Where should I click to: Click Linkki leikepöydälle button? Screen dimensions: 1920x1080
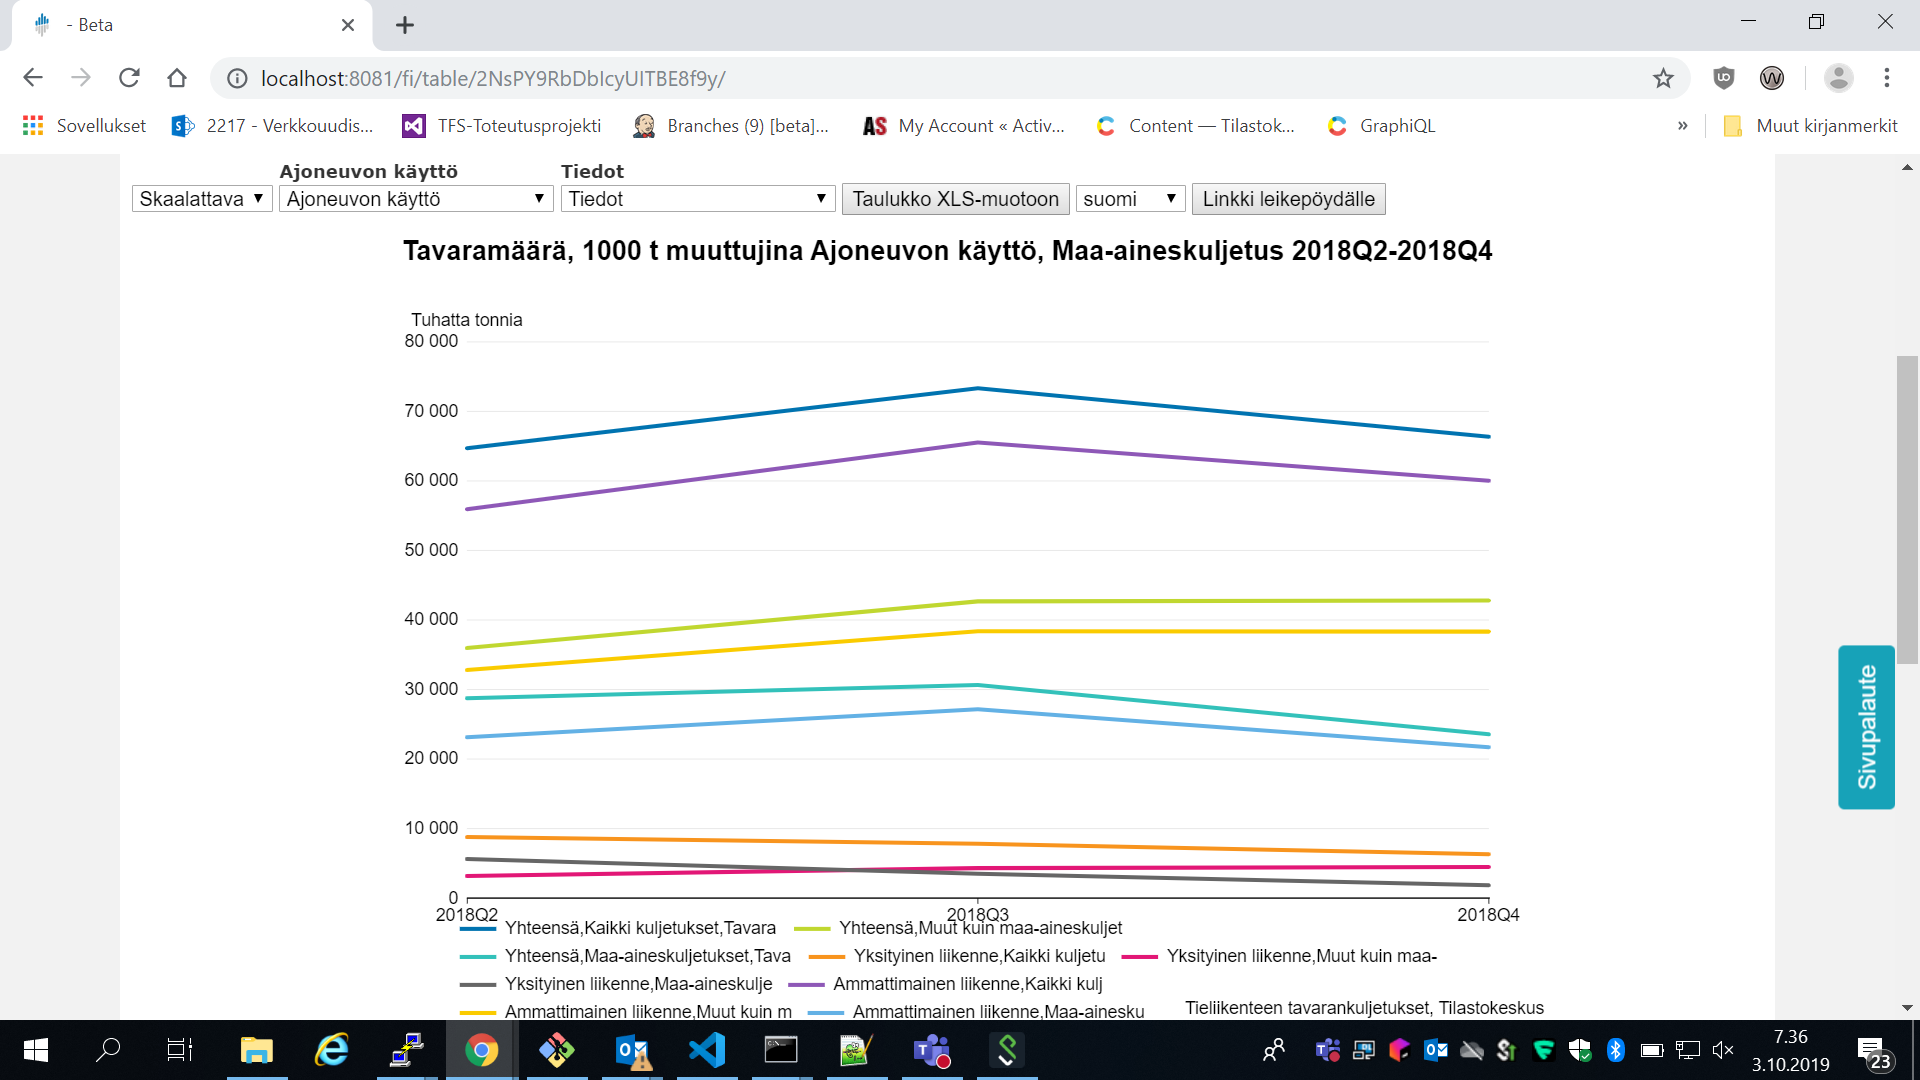pos(1288,199)
